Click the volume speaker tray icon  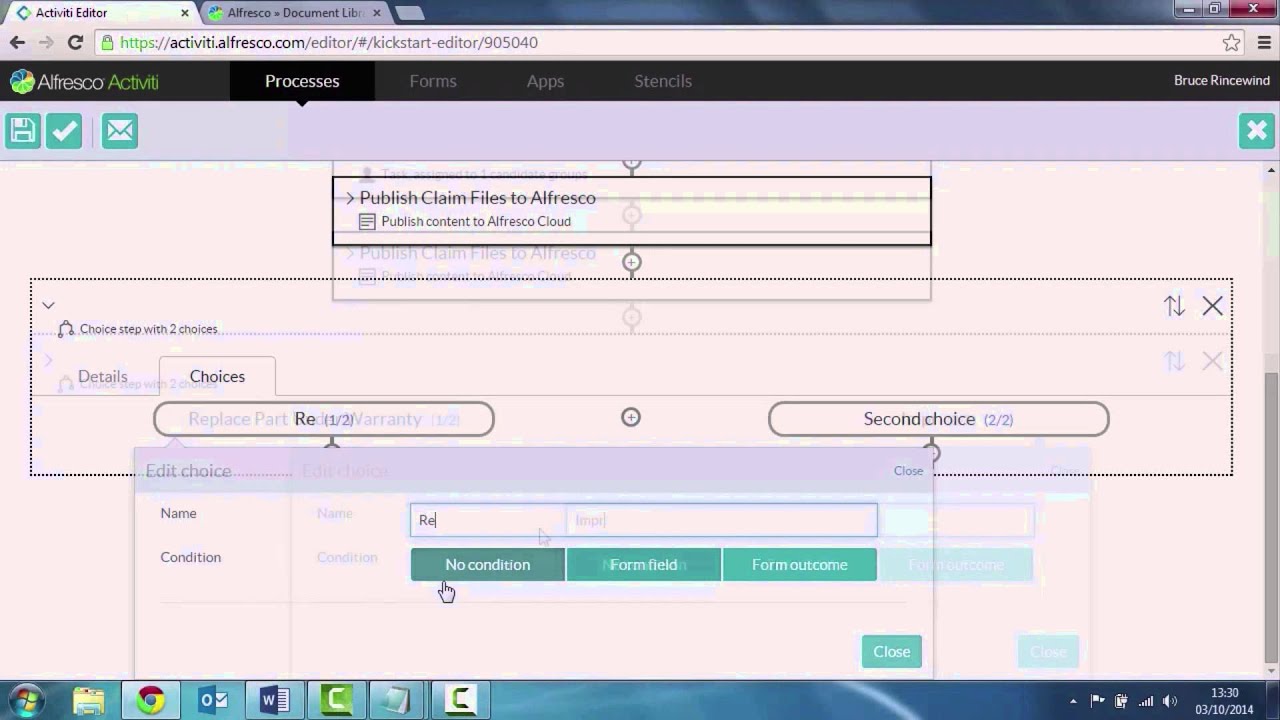coord(1169,701)
